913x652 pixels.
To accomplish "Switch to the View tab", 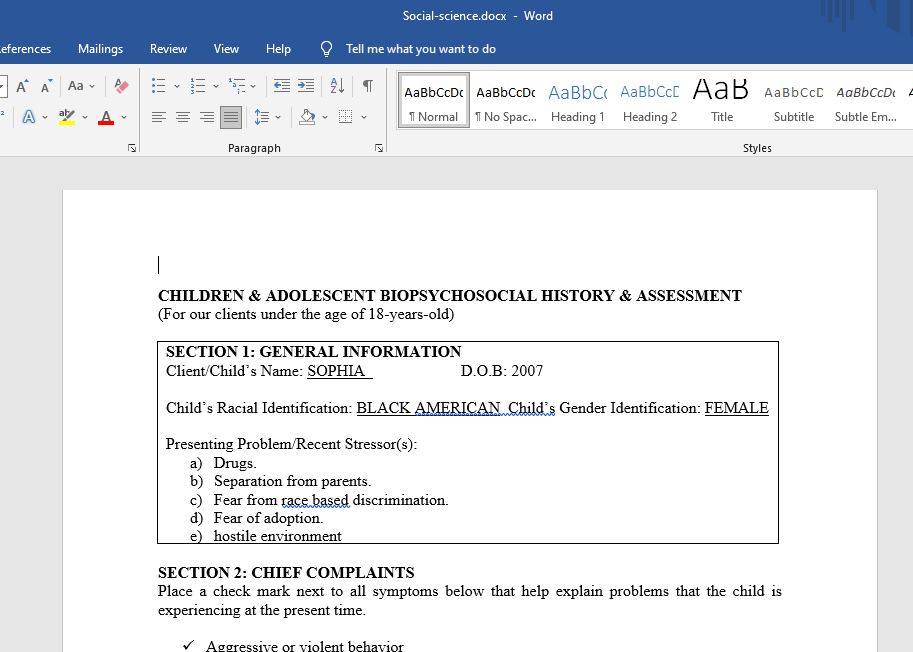I will point(226,49).
